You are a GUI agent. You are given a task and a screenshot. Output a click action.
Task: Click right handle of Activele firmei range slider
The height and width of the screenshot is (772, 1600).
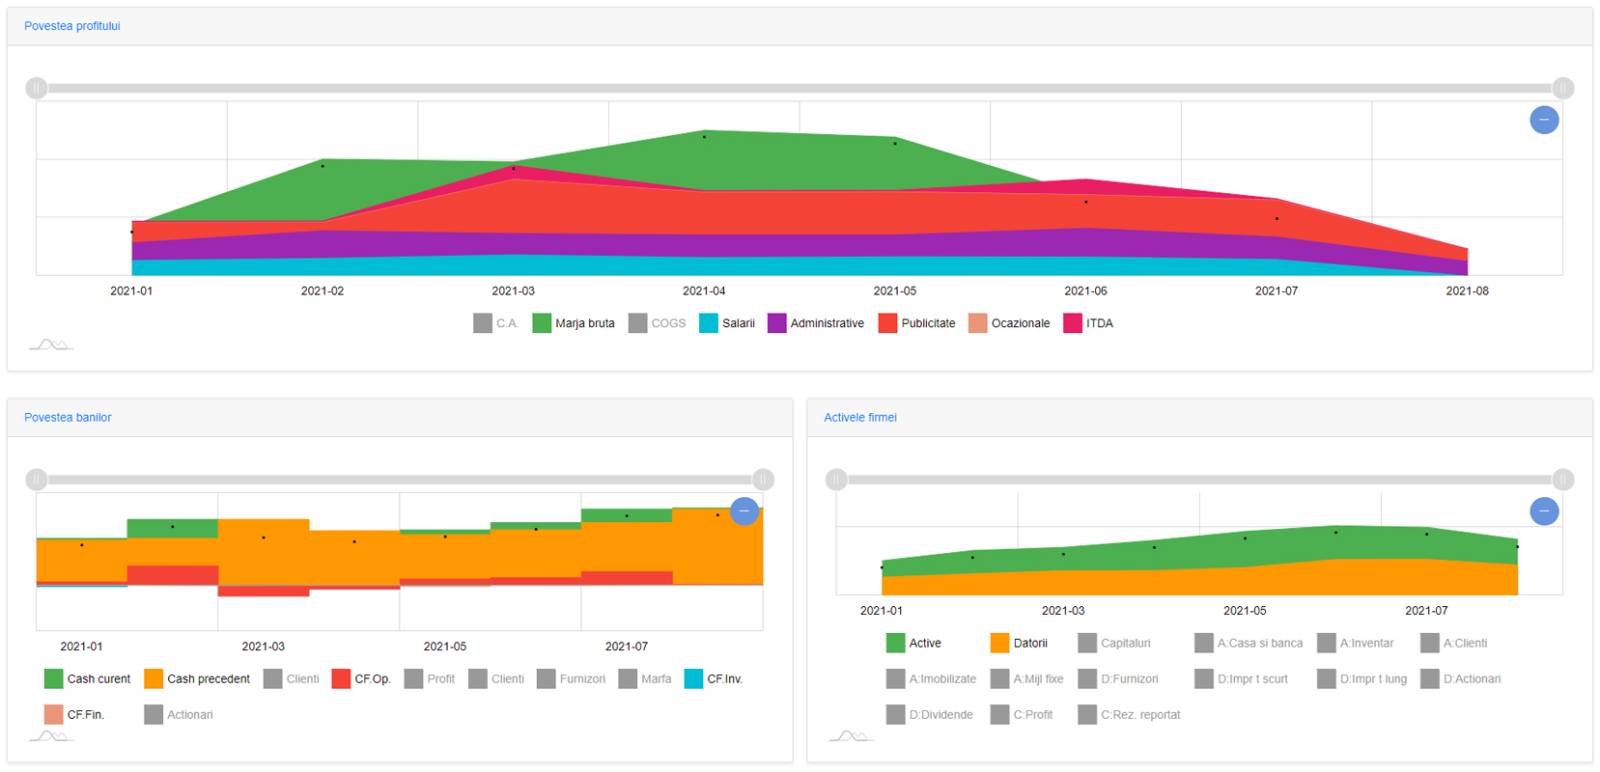coord(1563,480)
